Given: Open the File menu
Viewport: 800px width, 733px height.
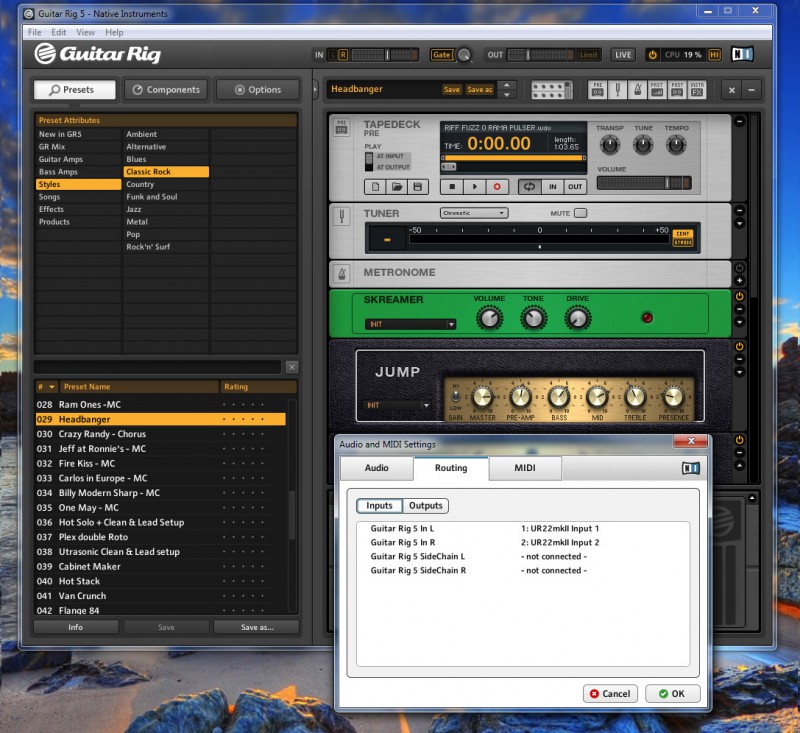Looking at the screenshot, I should [x=35, y=32].
